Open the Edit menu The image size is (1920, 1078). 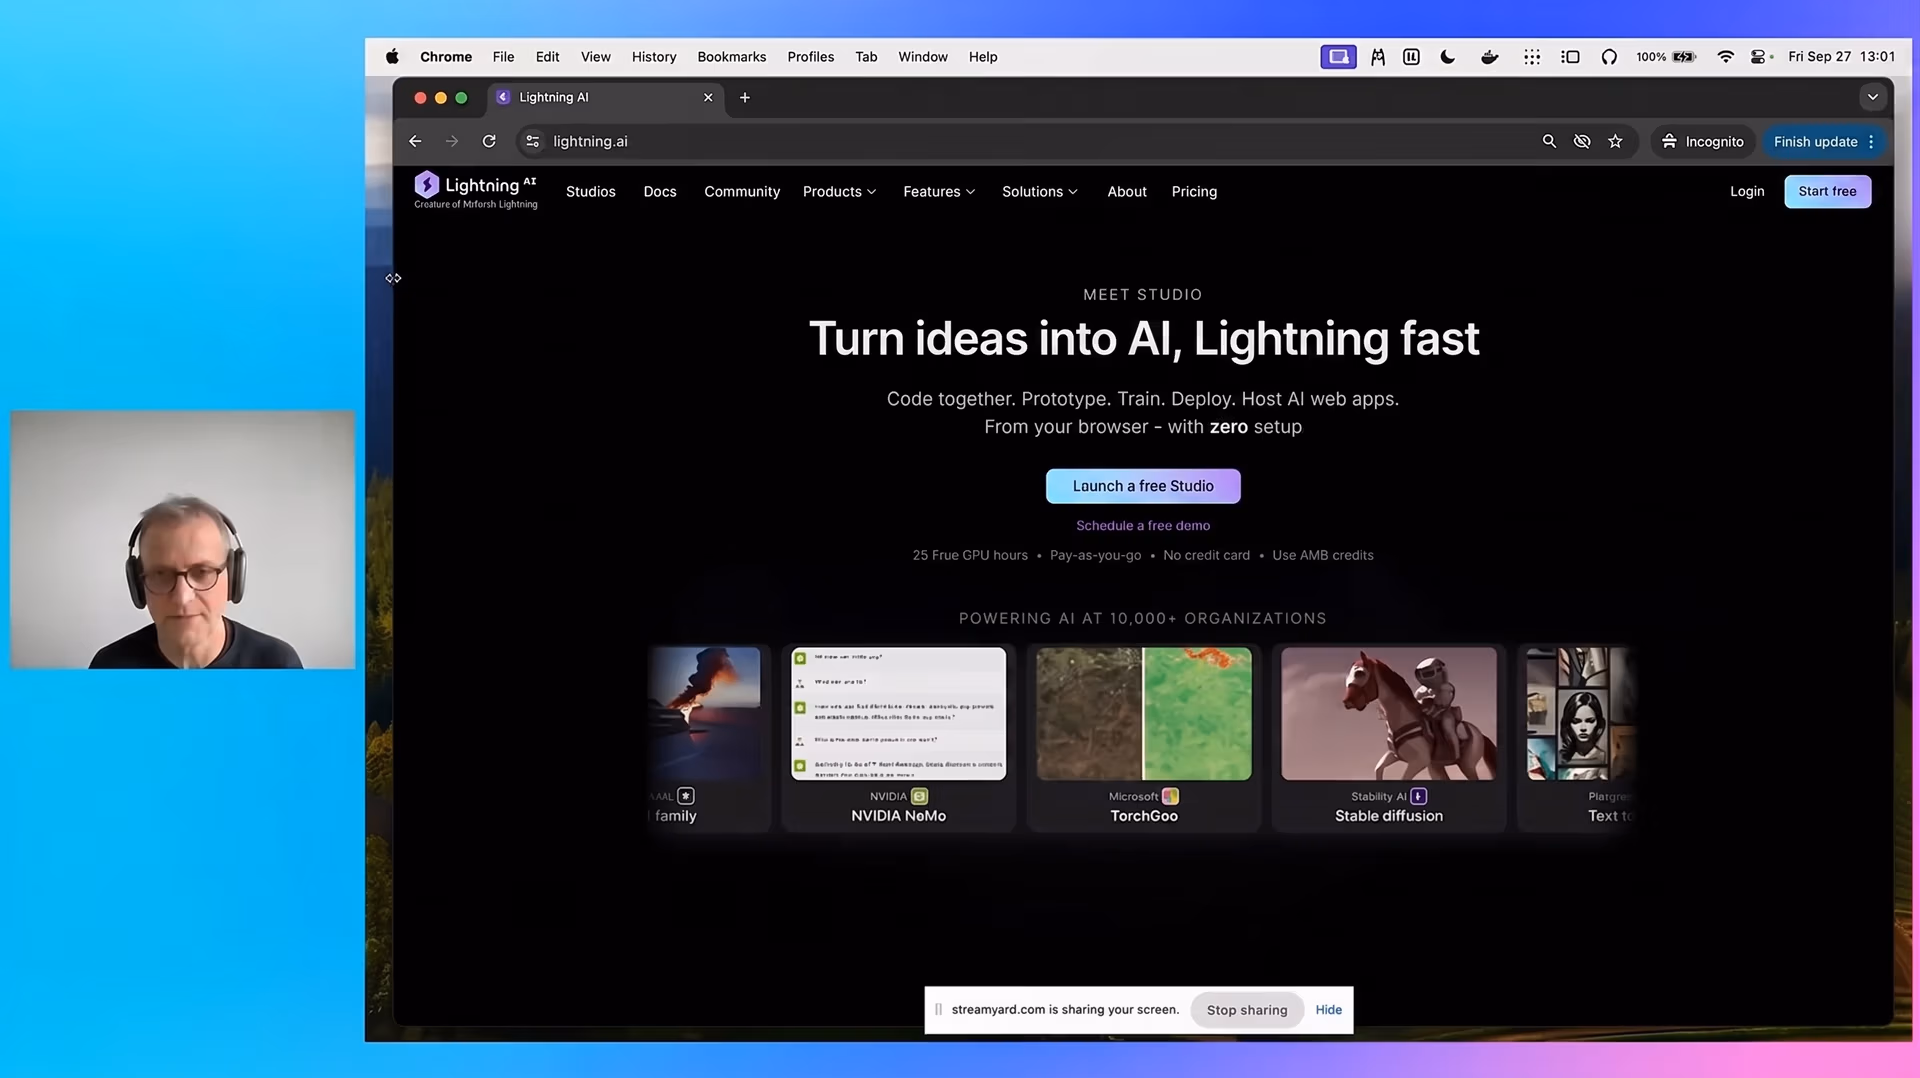coord(547,57)
